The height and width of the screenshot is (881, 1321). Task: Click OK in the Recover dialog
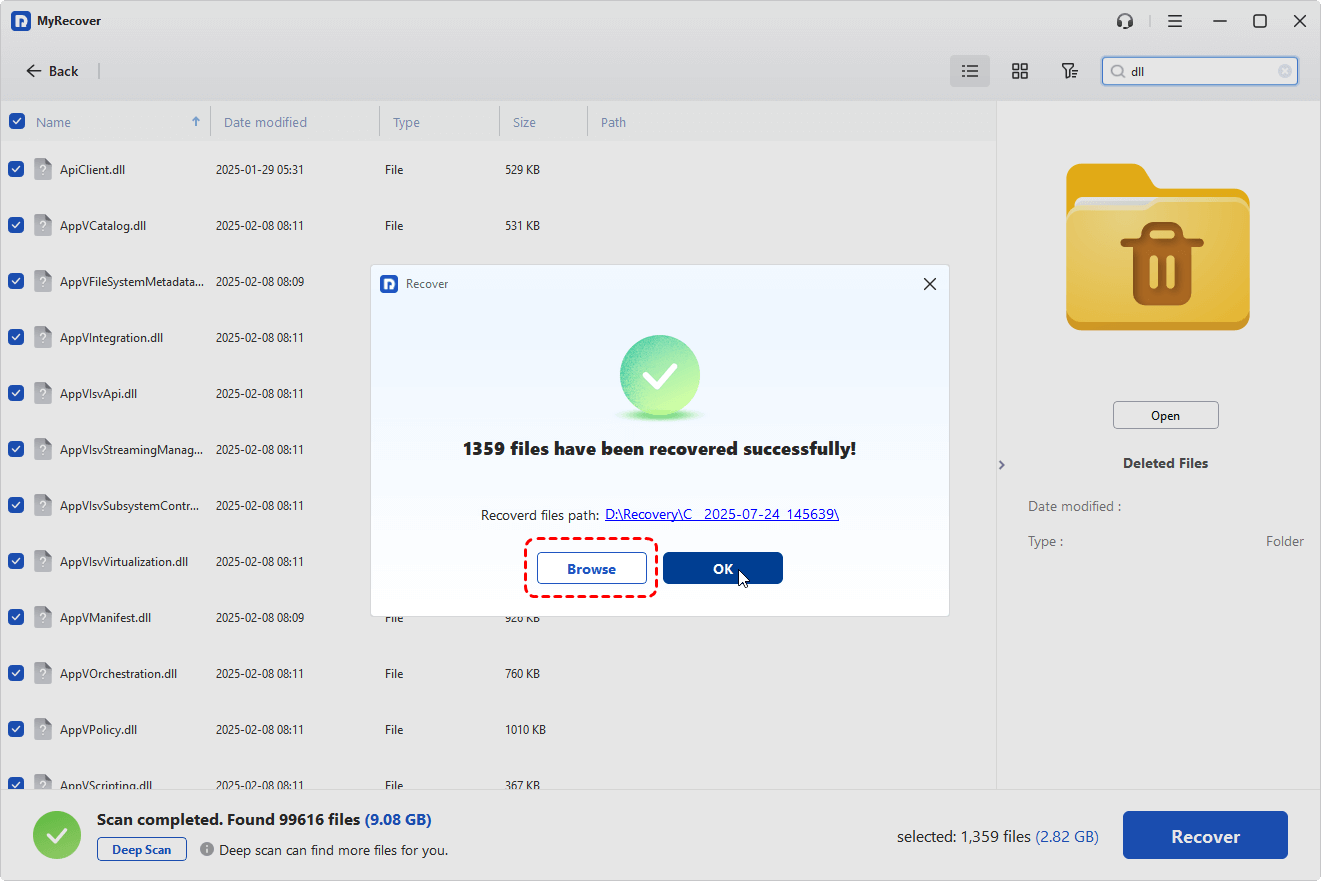tap(723, 568)
